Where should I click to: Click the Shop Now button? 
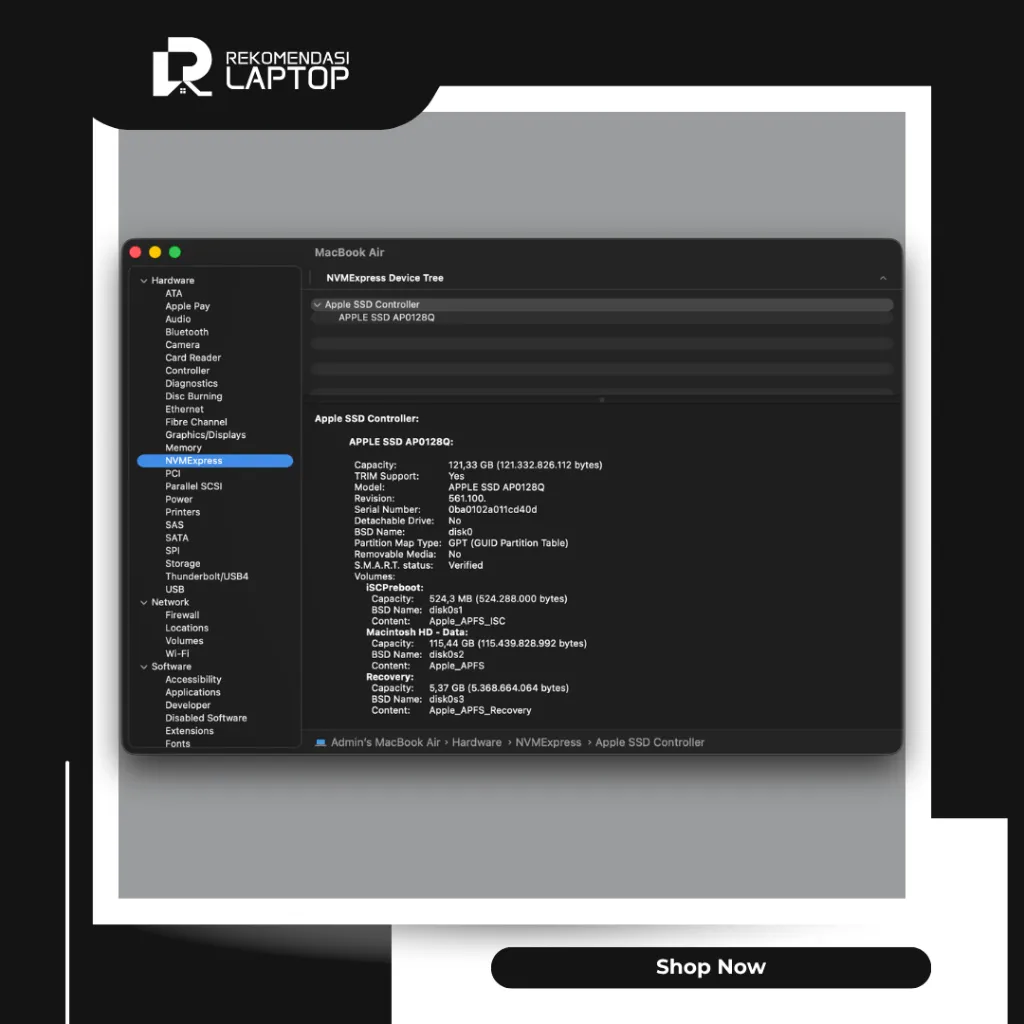[711, 967]
